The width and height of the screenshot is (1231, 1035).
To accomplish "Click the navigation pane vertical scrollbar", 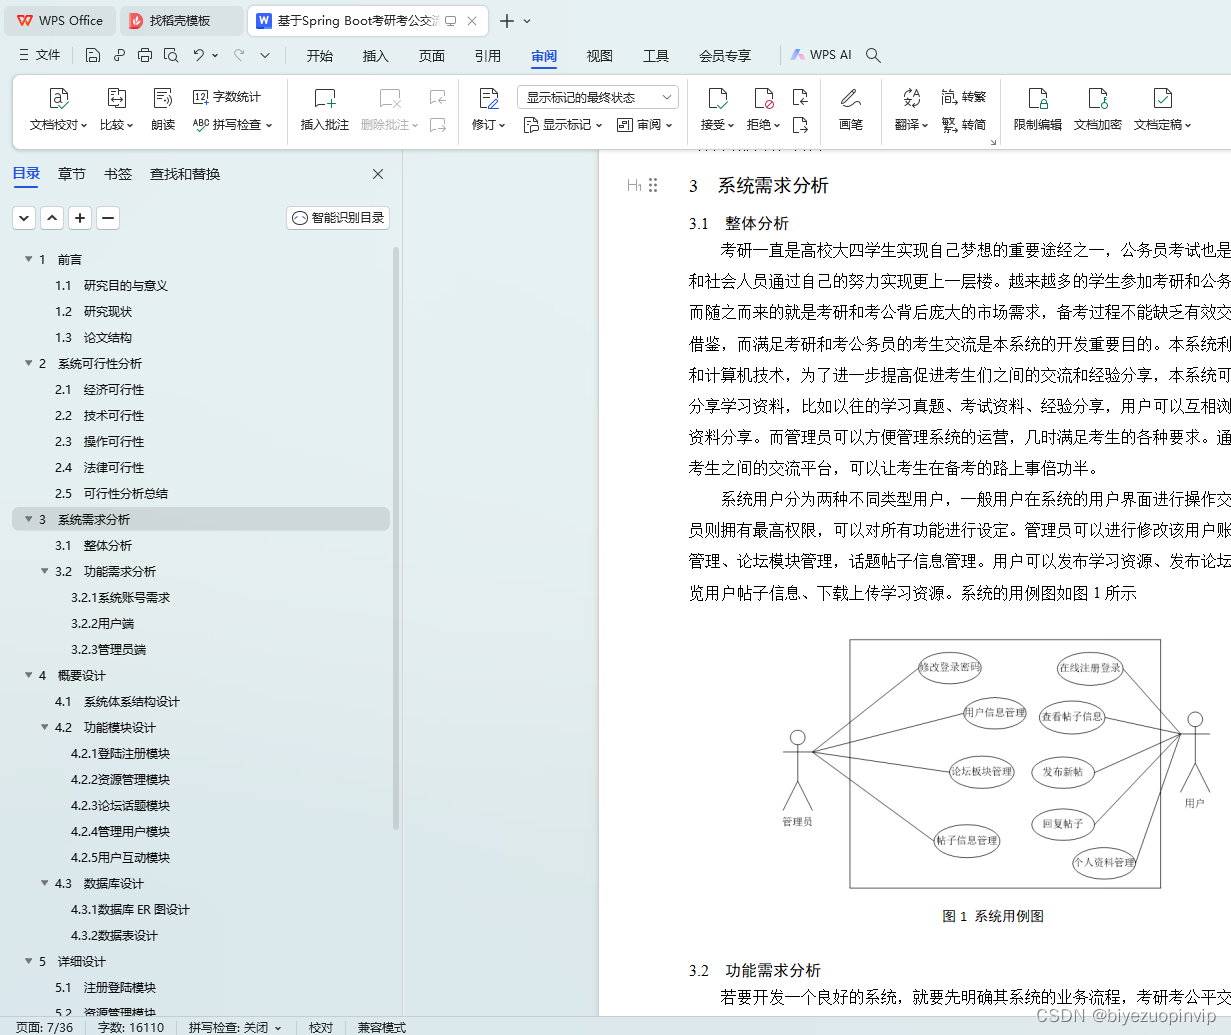I will click(396, 539).
